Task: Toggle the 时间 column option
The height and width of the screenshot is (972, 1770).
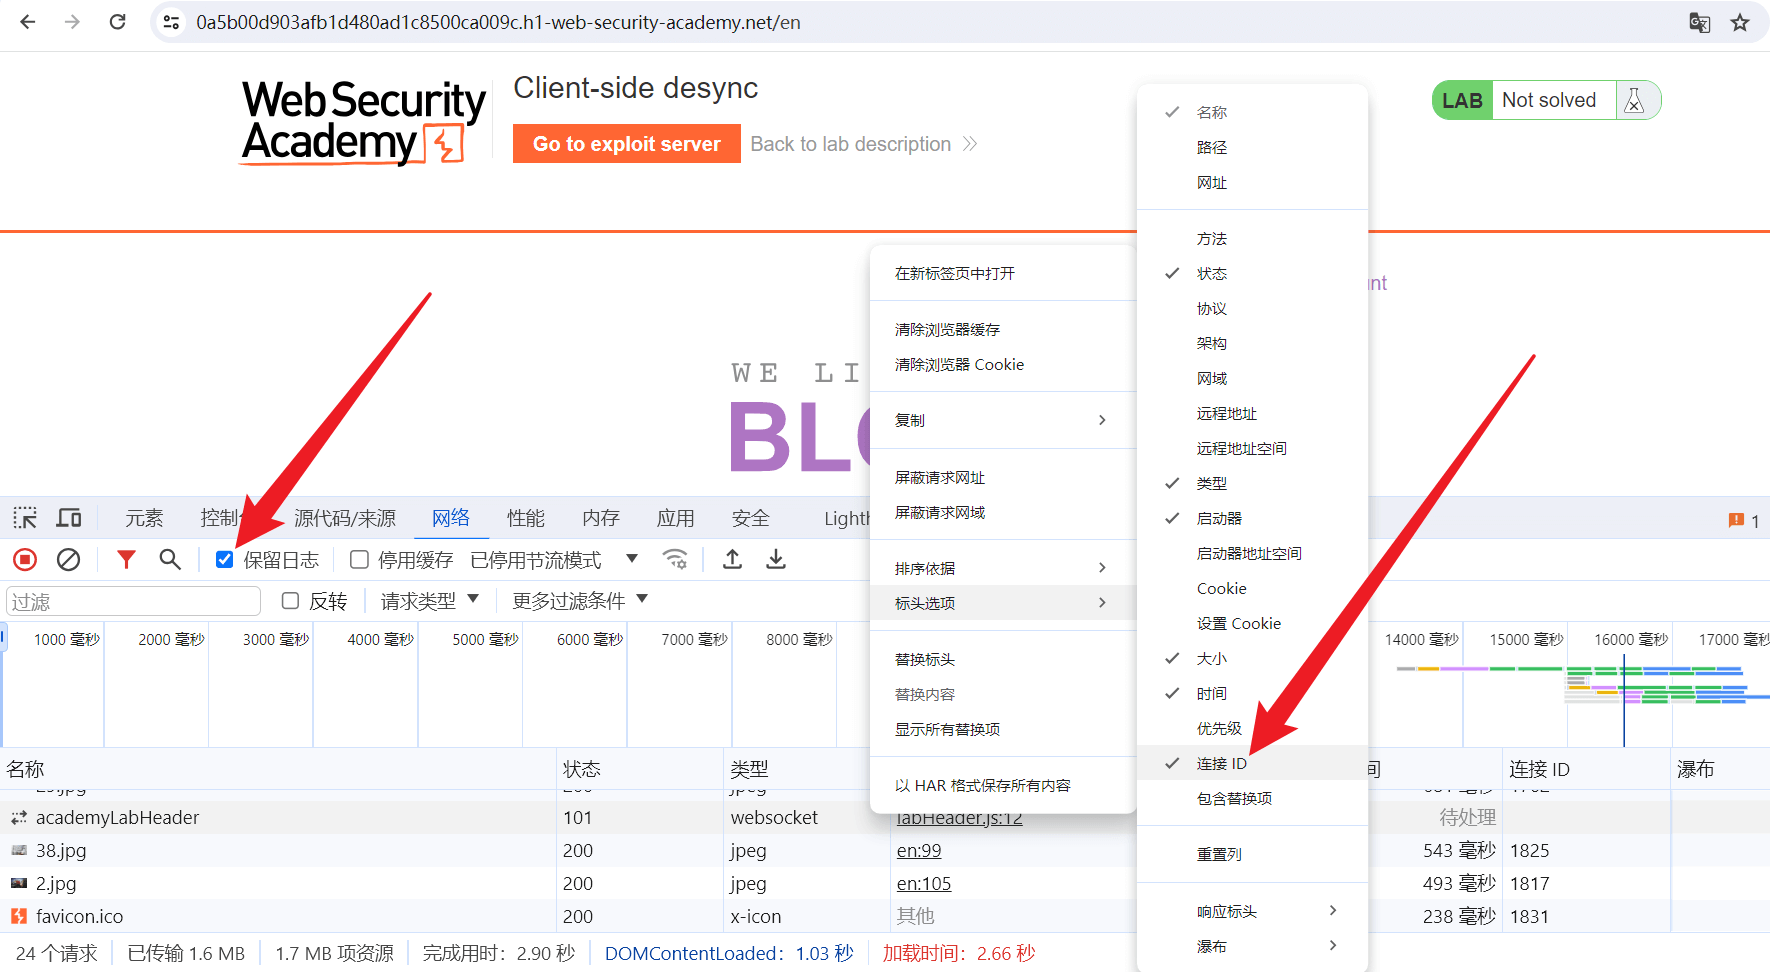Action: [x=1252, y=693]
